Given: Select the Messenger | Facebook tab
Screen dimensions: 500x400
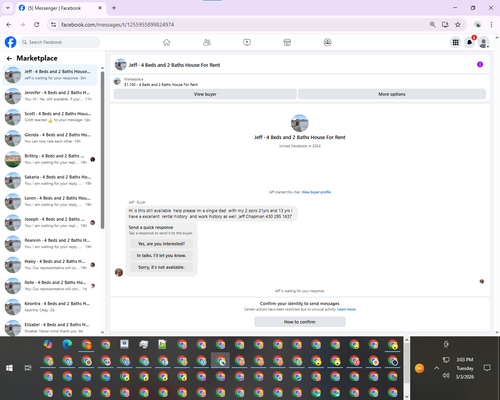Looking at the screenshot, I should click(61, 8).
